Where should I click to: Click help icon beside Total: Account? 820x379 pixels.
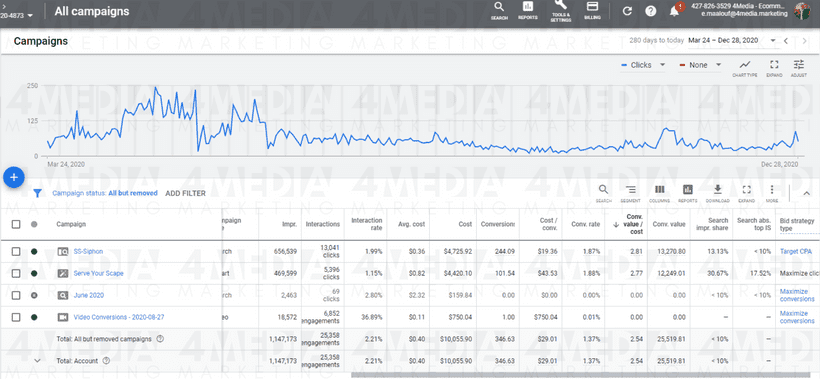107,360
